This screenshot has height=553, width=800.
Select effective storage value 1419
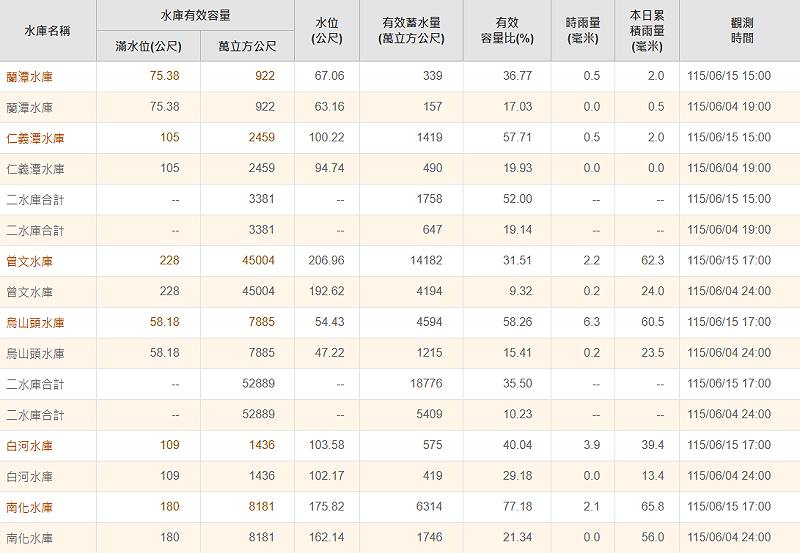(430, 137)
